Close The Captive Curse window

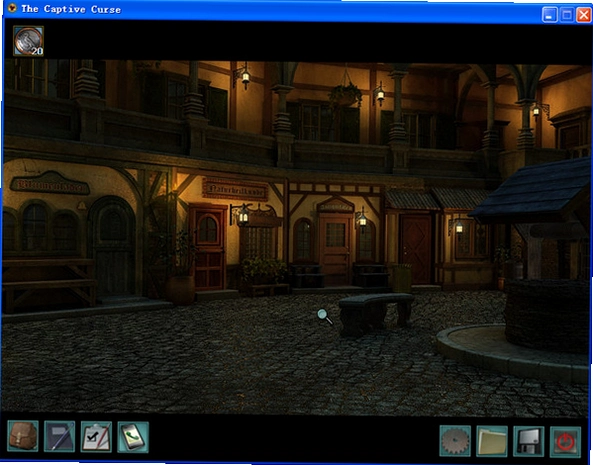coord(584,15)
